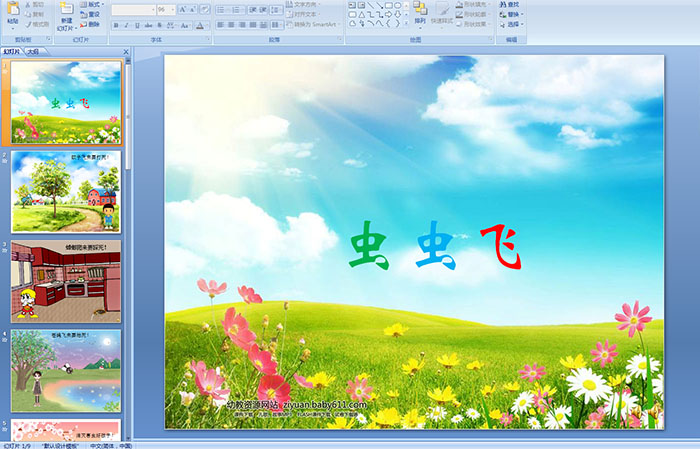Open Text Direction (文字方向) dropdown
700x449 pixels.
[303, 4]
